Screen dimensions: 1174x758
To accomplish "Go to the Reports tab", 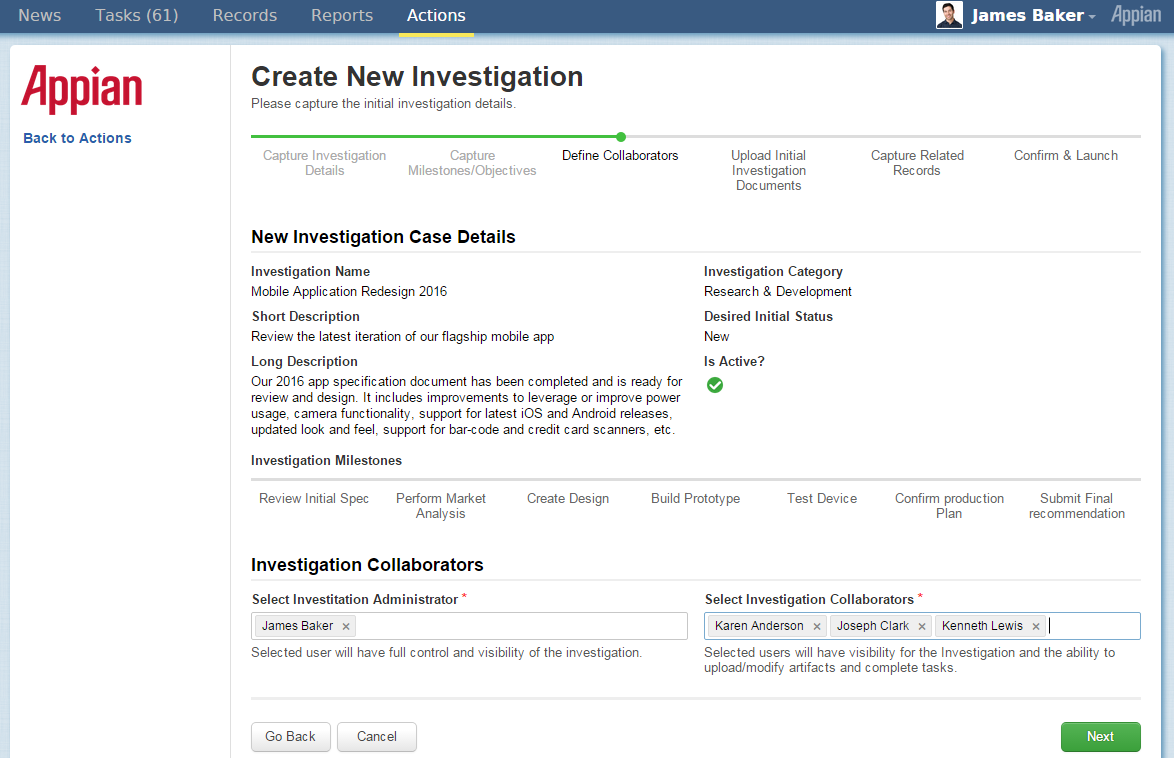I will pyautogui.click(x=342, y=15).
